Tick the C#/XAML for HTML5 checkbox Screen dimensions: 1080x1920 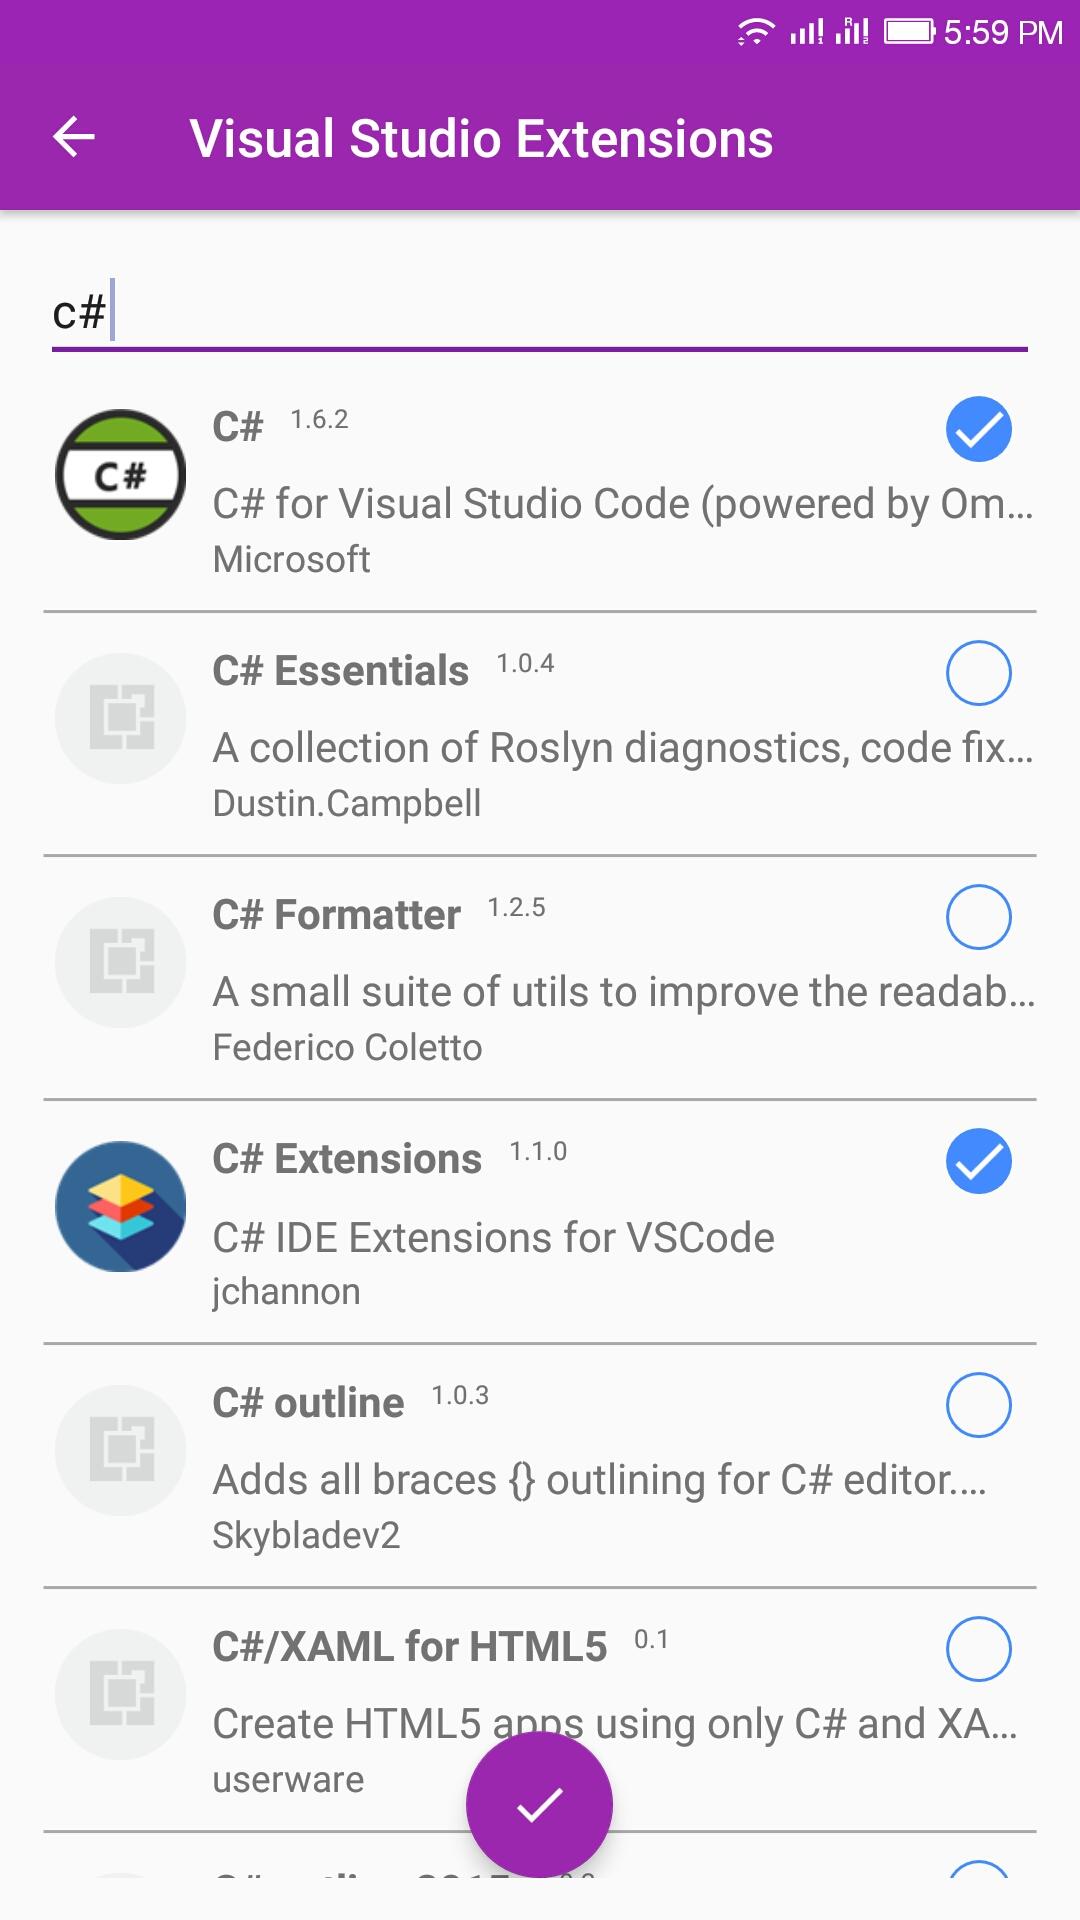click(978, 1649)
